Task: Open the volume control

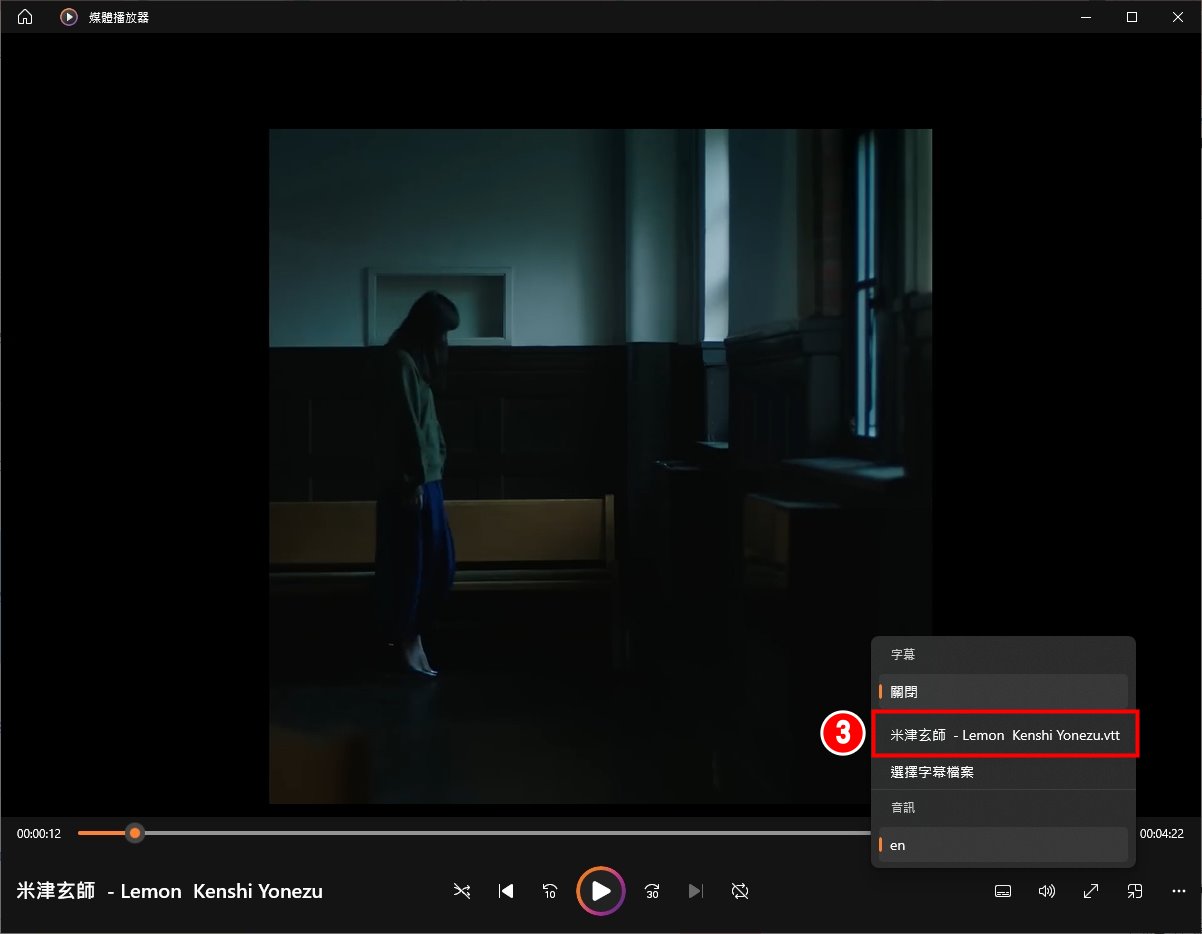Action: point(1047,891)
